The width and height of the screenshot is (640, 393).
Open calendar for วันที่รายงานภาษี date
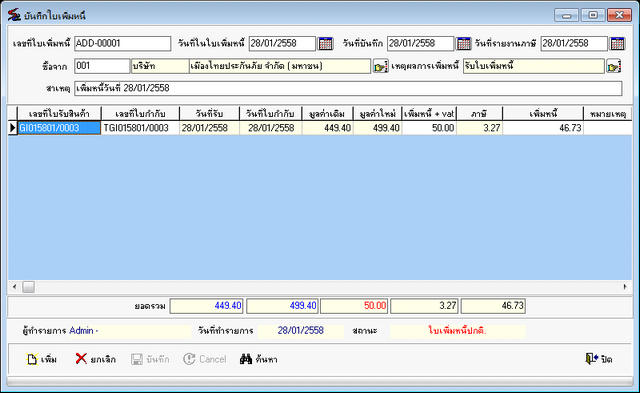(x=617, y=43)
